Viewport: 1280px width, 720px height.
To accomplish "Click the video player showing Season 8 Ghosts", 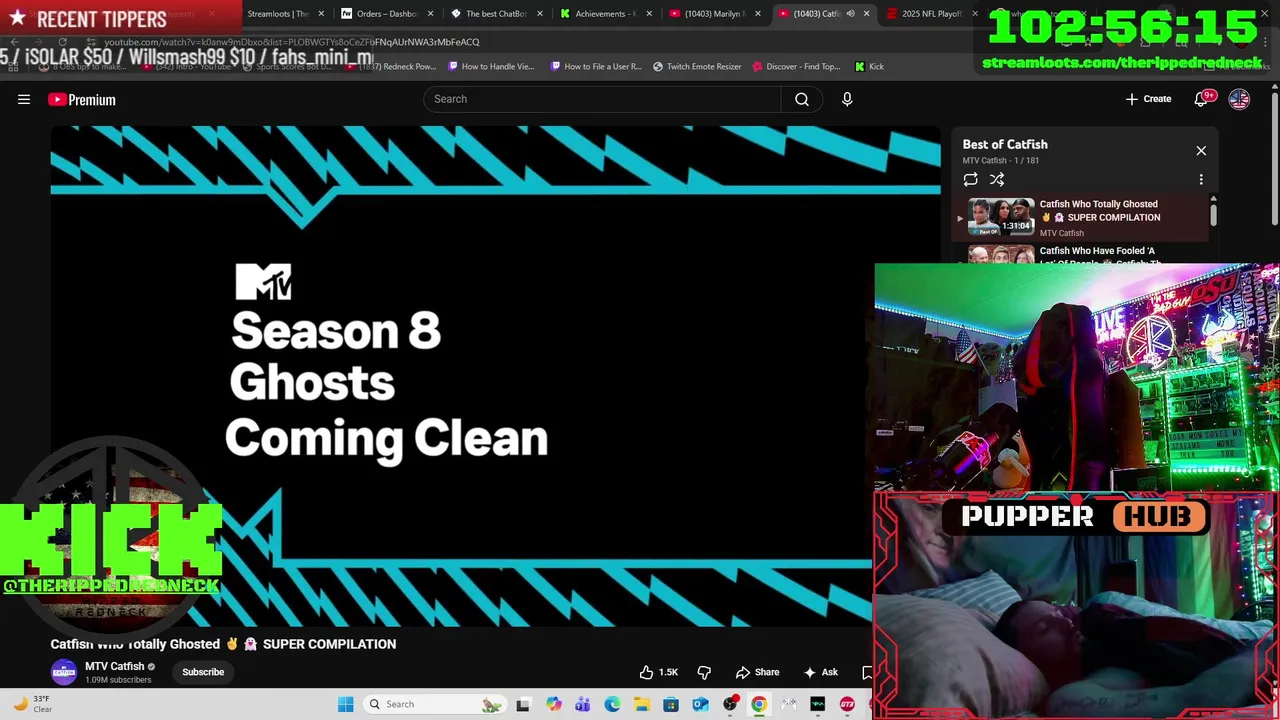I will 495,376.
